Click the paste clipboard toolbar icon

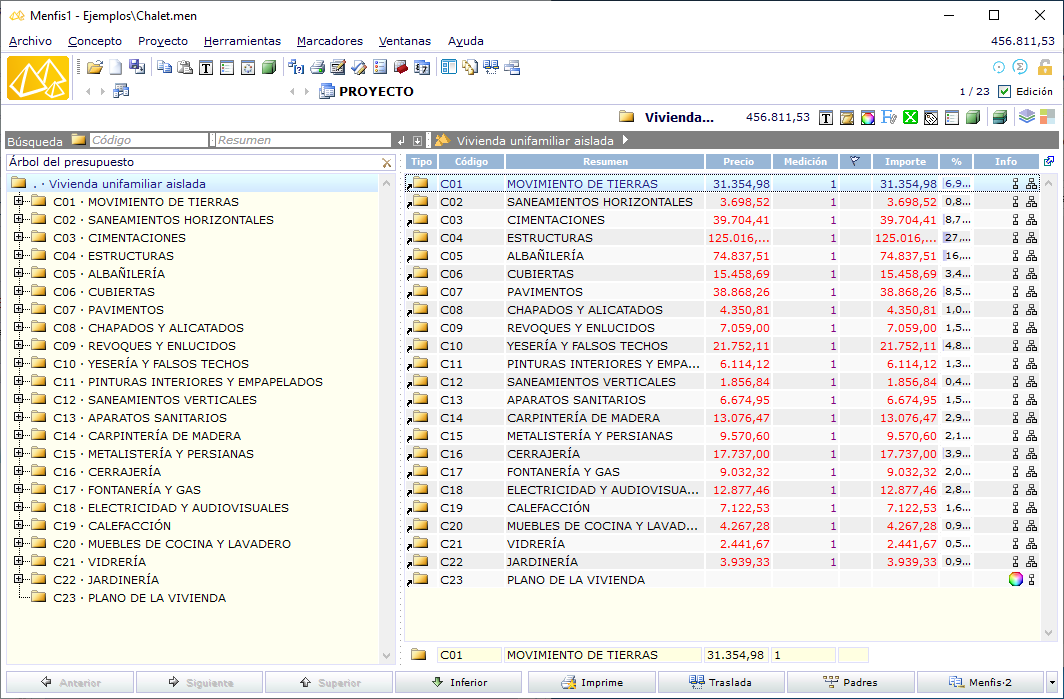point(185,67)
